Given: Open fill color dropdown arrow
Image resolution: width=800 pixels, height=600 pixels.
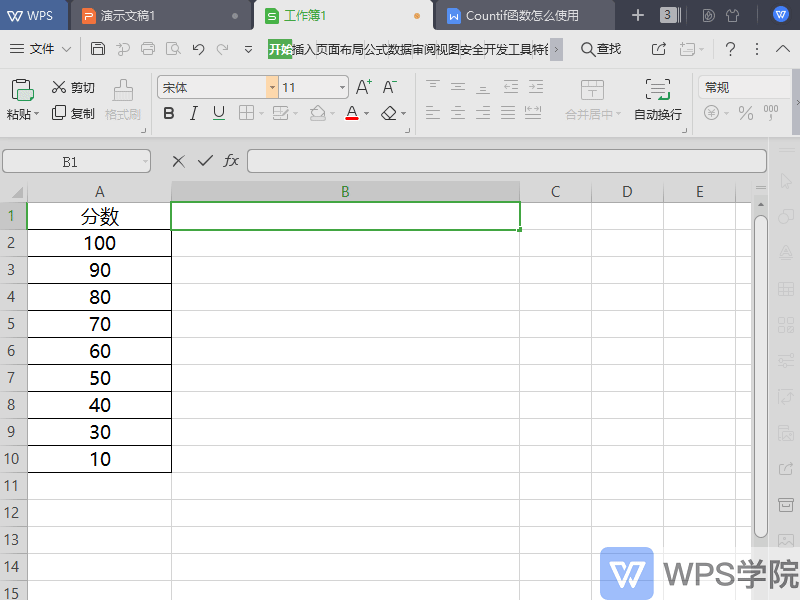Looking at the screenshot, I should point(332,113).
